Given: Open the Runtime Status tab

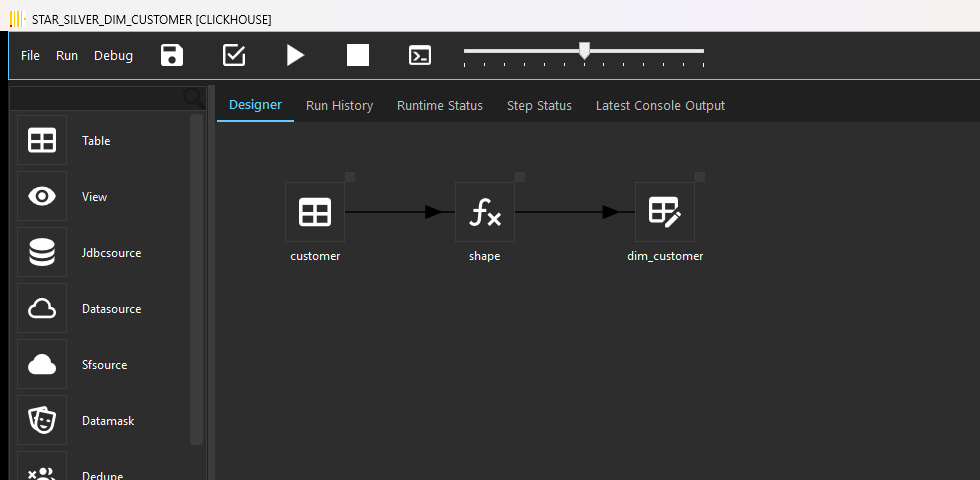Looking at the screenshot, I should coord(440,106).
